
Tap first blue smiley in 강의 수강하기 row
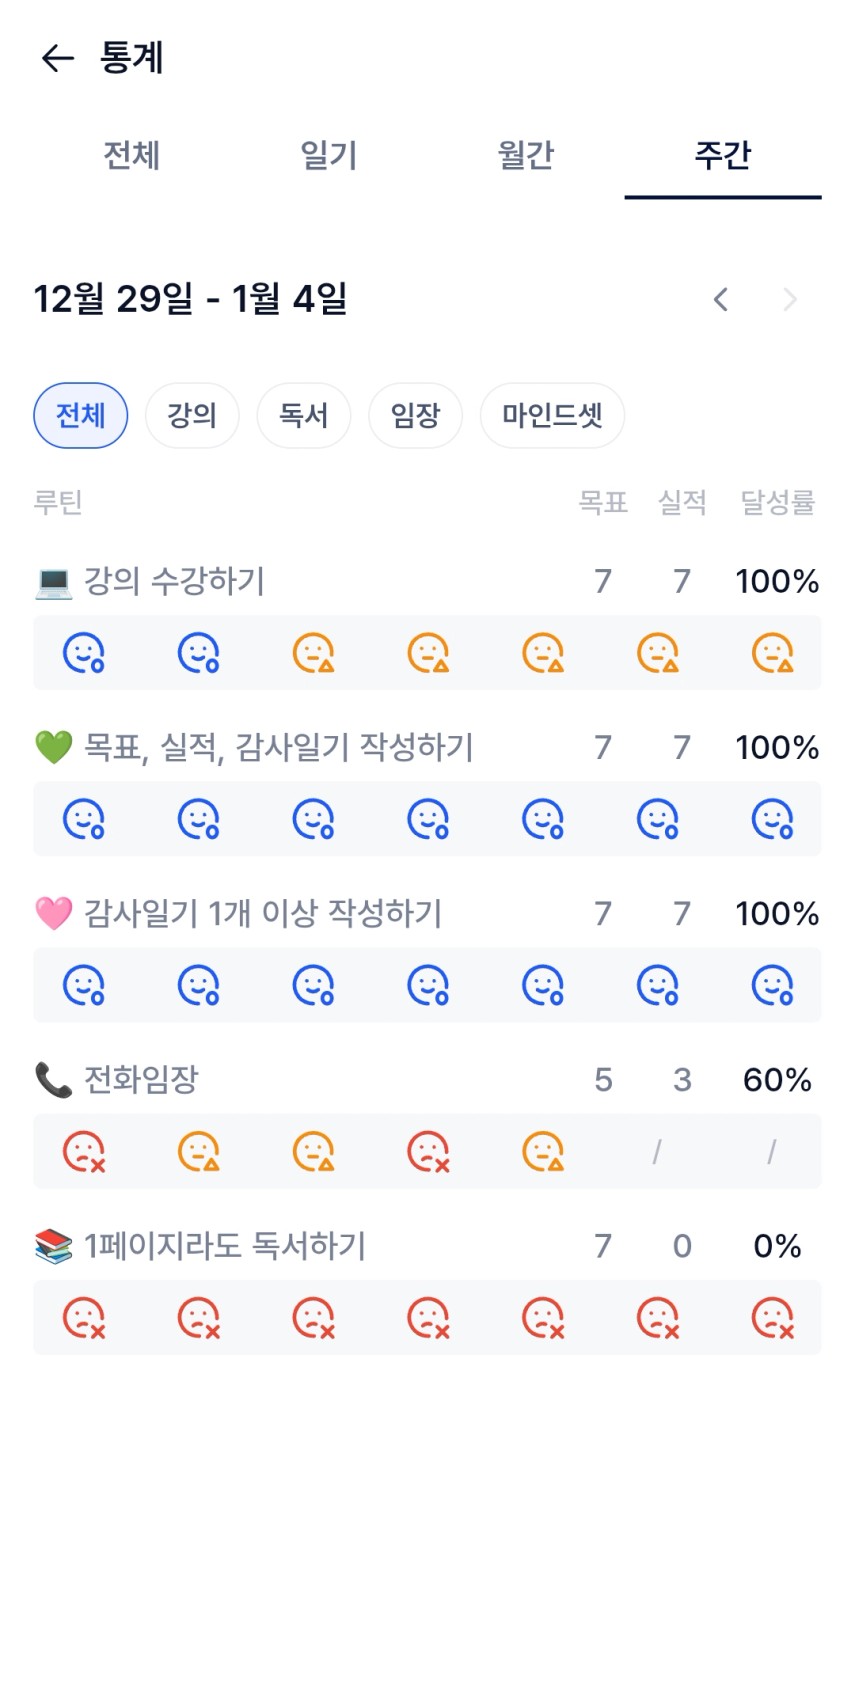pos(84,653)
